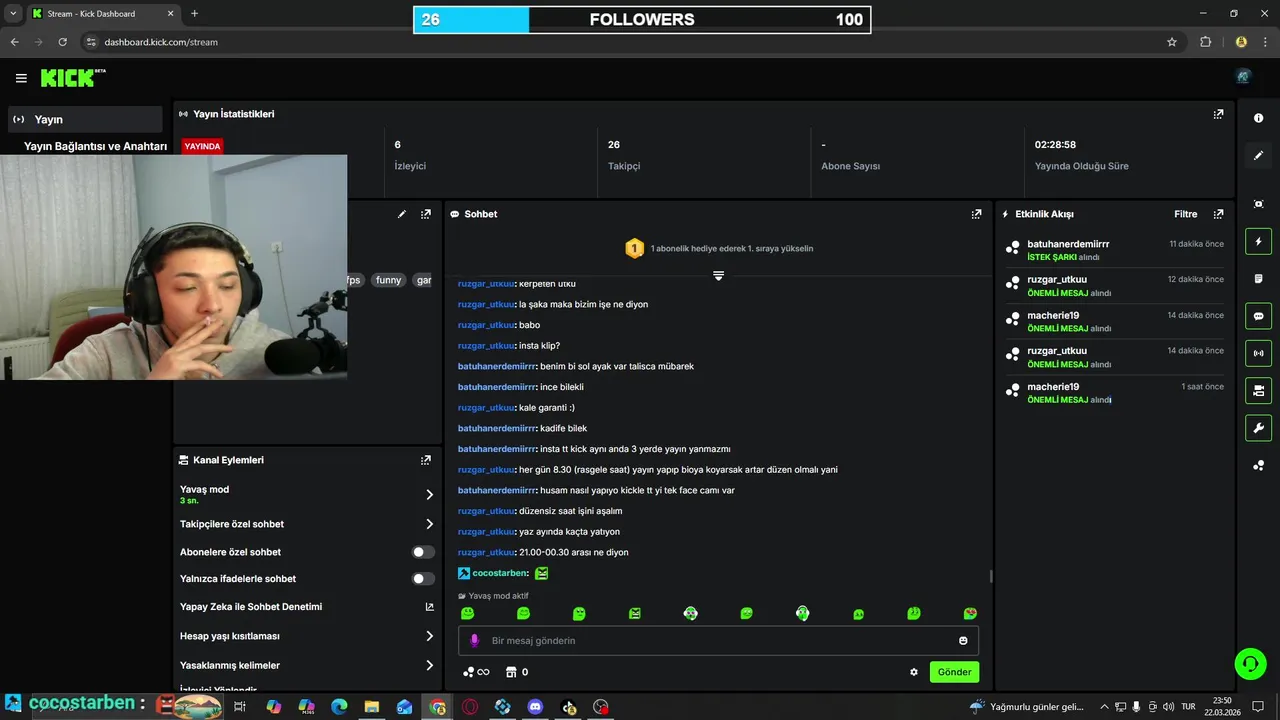Click the Kicks infinity balance icon

click(x=476, y=672)
